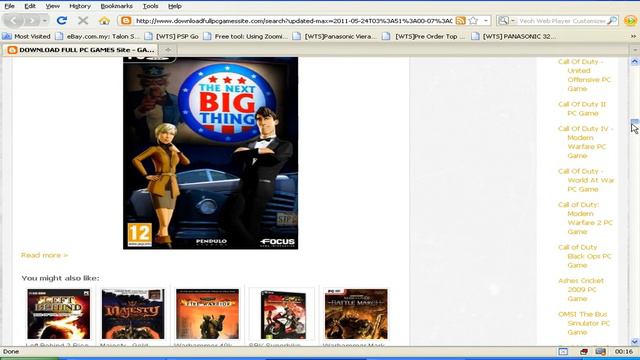Open the Edit menu
Image resolution: width=640 pixels, height=360 pixels.
tap(30, 6)
